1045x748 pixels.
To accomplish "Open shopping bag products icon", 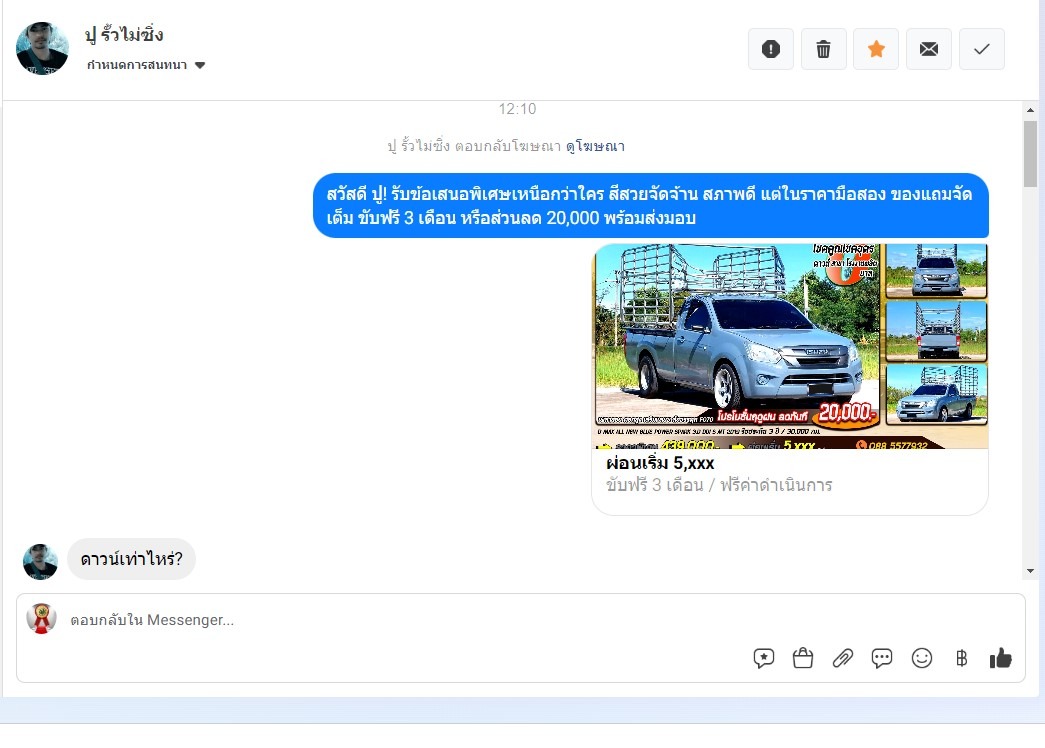I will 802,658.
